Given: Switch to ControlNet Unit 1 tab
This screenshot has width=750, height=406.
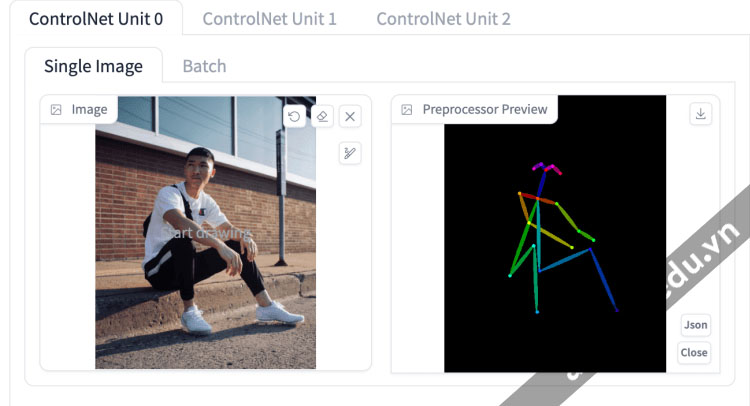Looking at the screenshot, I should click(x=269, y=19).
